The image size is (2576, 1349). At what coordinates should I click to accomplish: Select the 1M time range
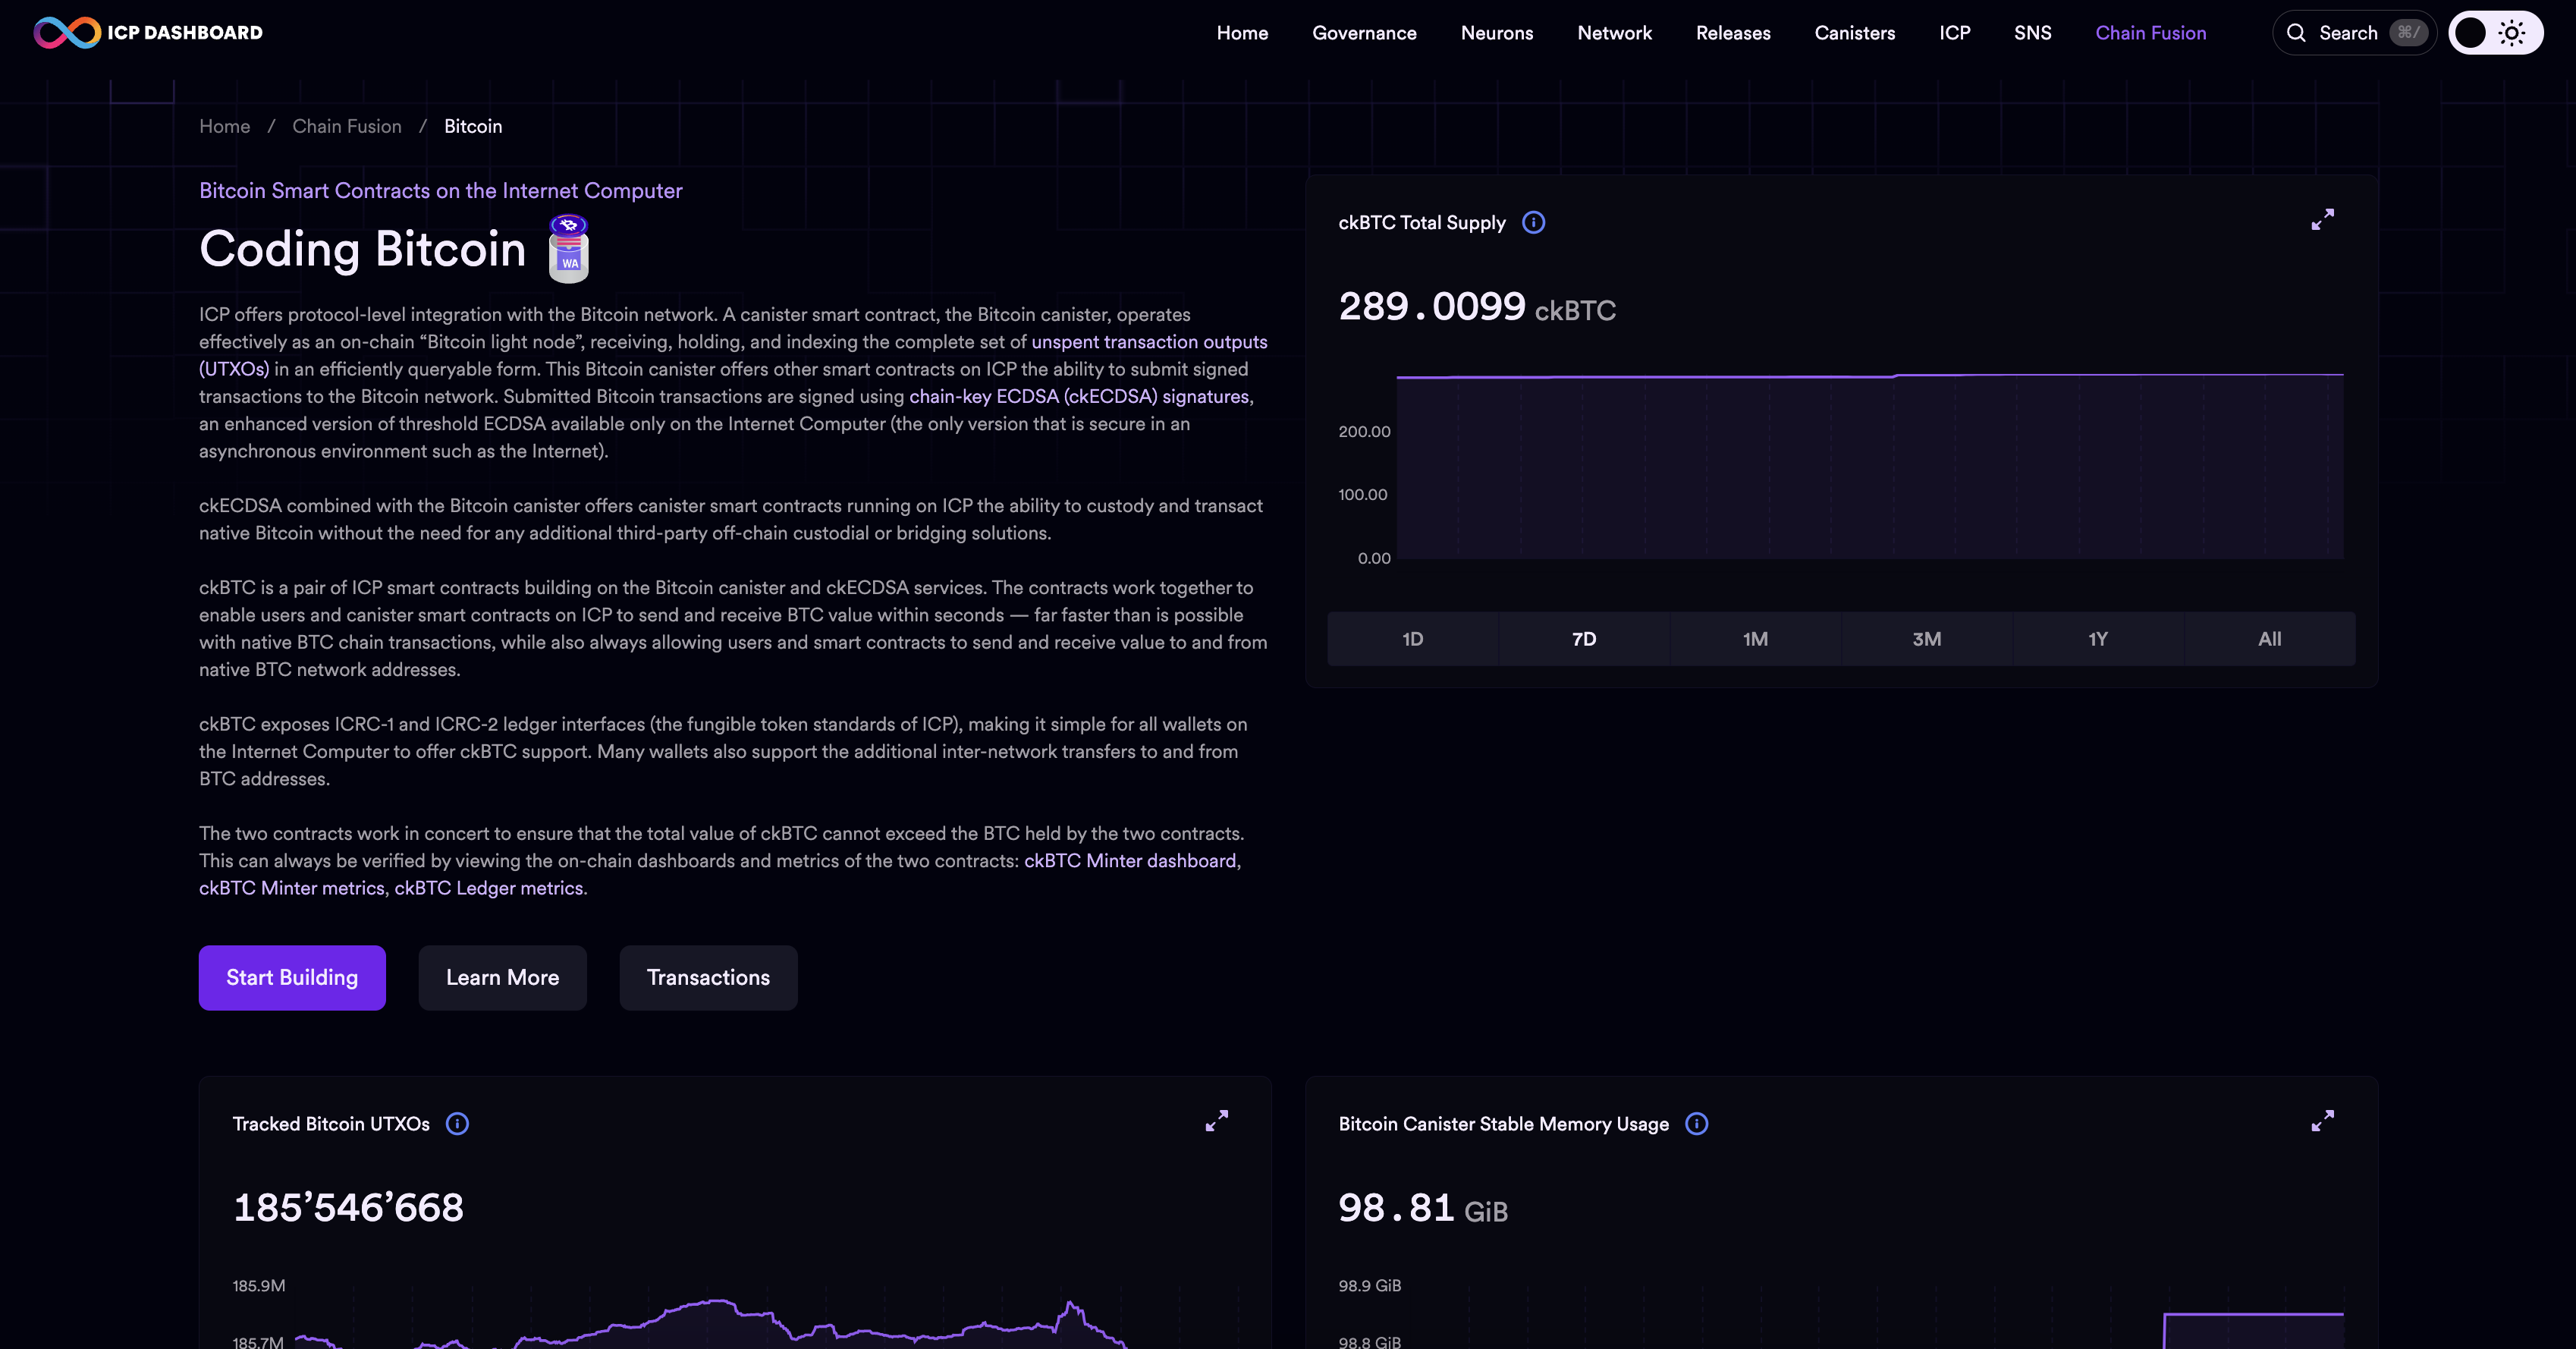click(1755, 639)
